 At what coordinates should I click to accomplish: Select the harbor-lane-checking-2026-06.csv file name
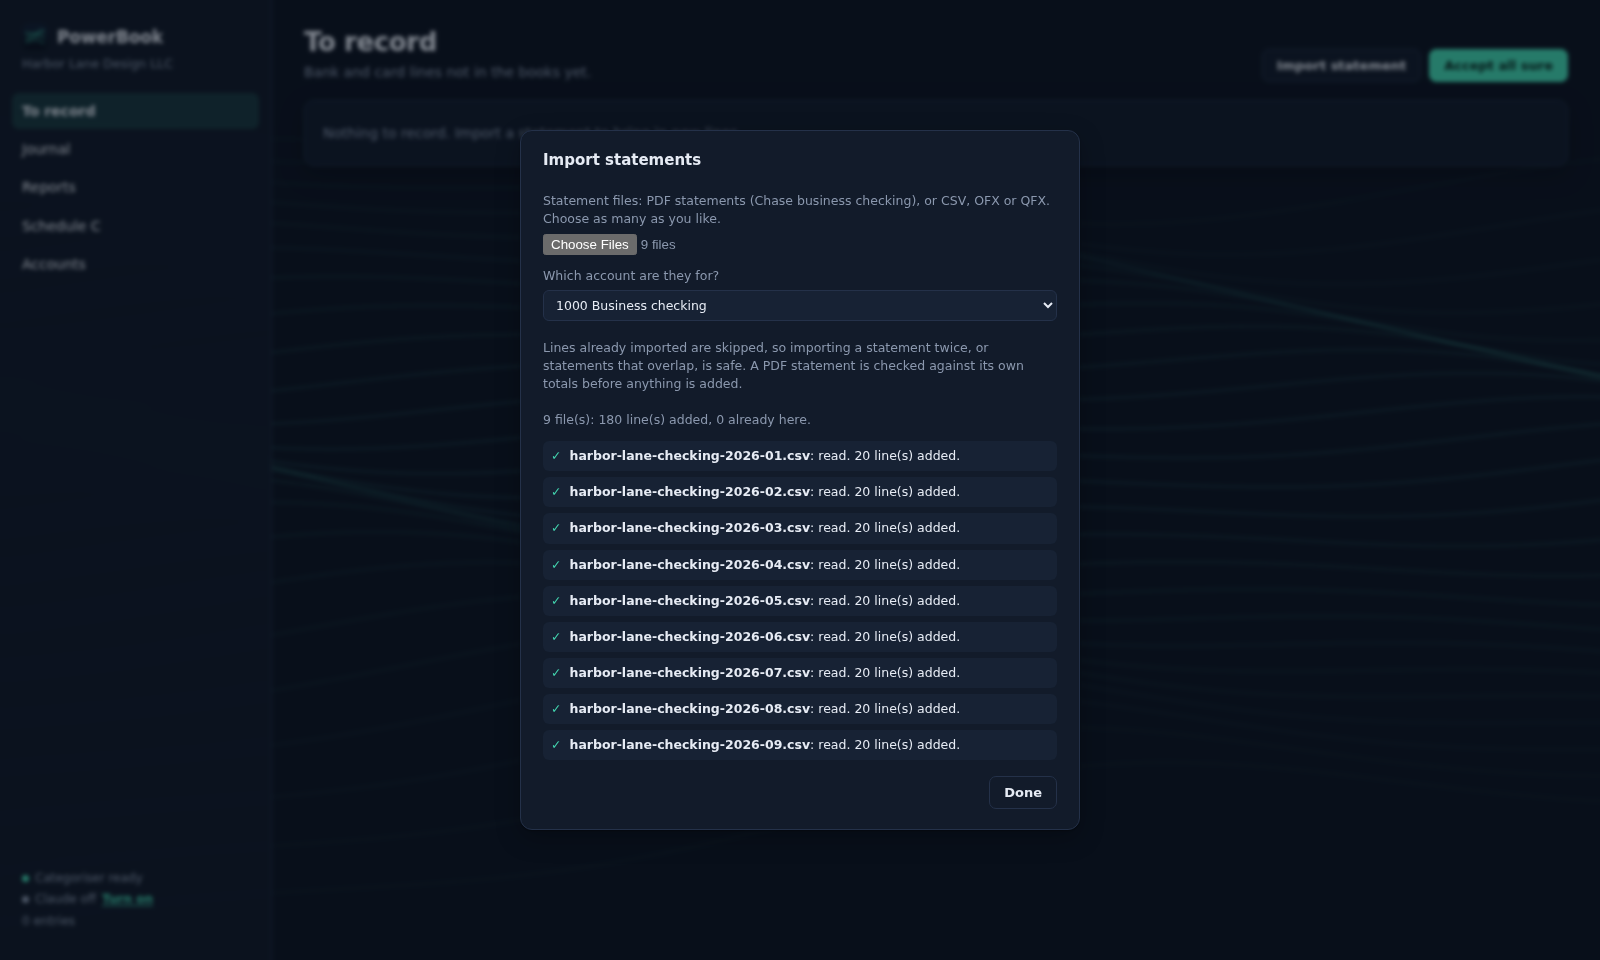[689, 637]
